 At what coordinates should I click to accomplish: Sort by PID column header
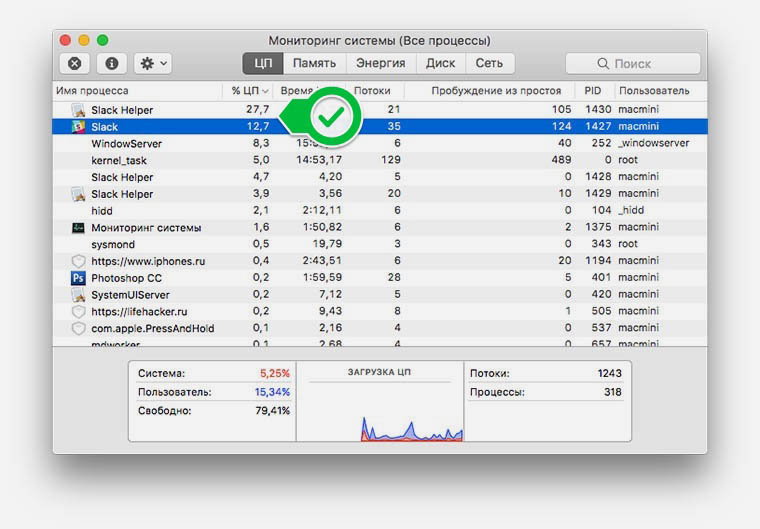pyautogui.click(x=592, y=91)
